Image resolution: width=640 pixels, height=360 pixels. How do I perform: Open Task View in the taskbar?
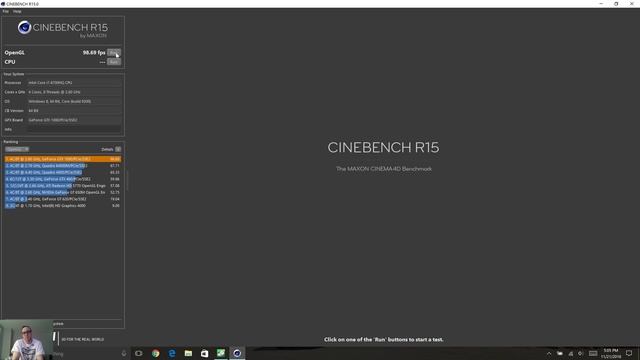[139, 353]
